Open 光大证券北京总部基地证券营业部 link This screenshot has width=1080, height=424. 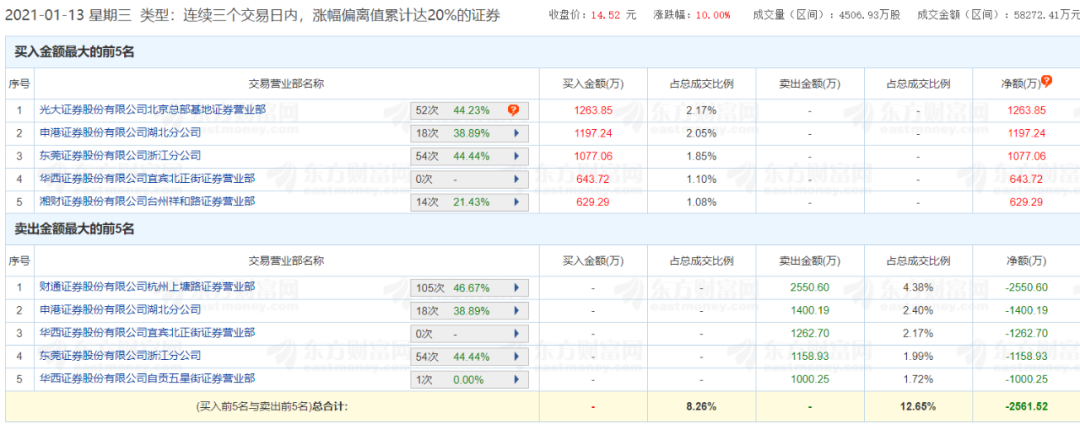click(x=152, y=110)
